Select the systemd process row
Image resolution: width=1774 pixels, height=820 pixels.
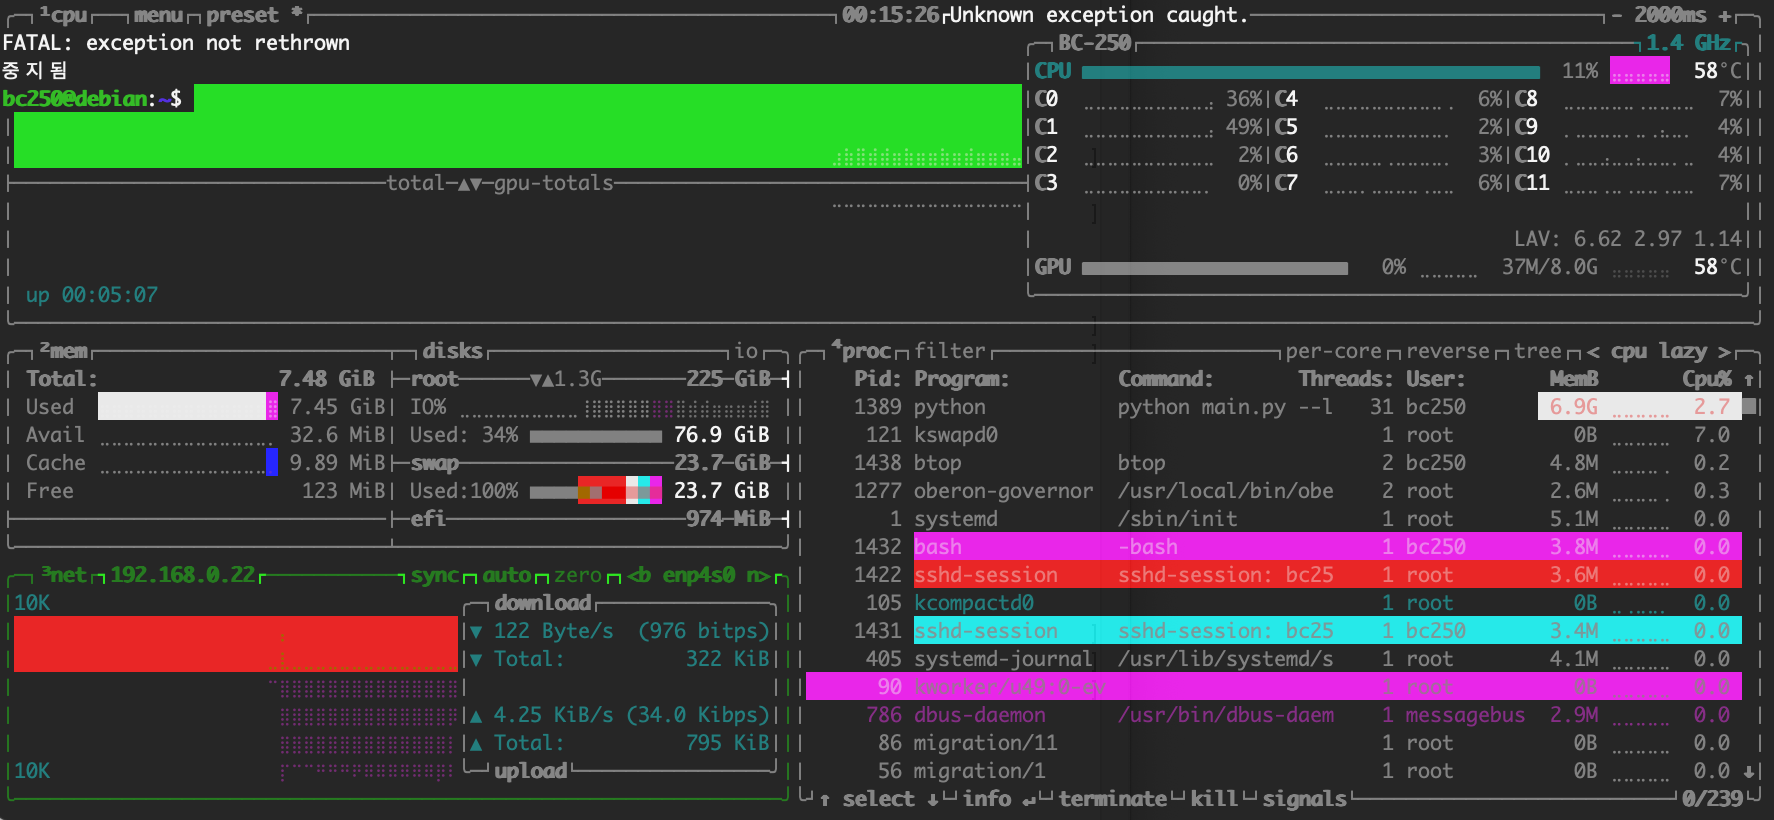[x=1274, y=519]
